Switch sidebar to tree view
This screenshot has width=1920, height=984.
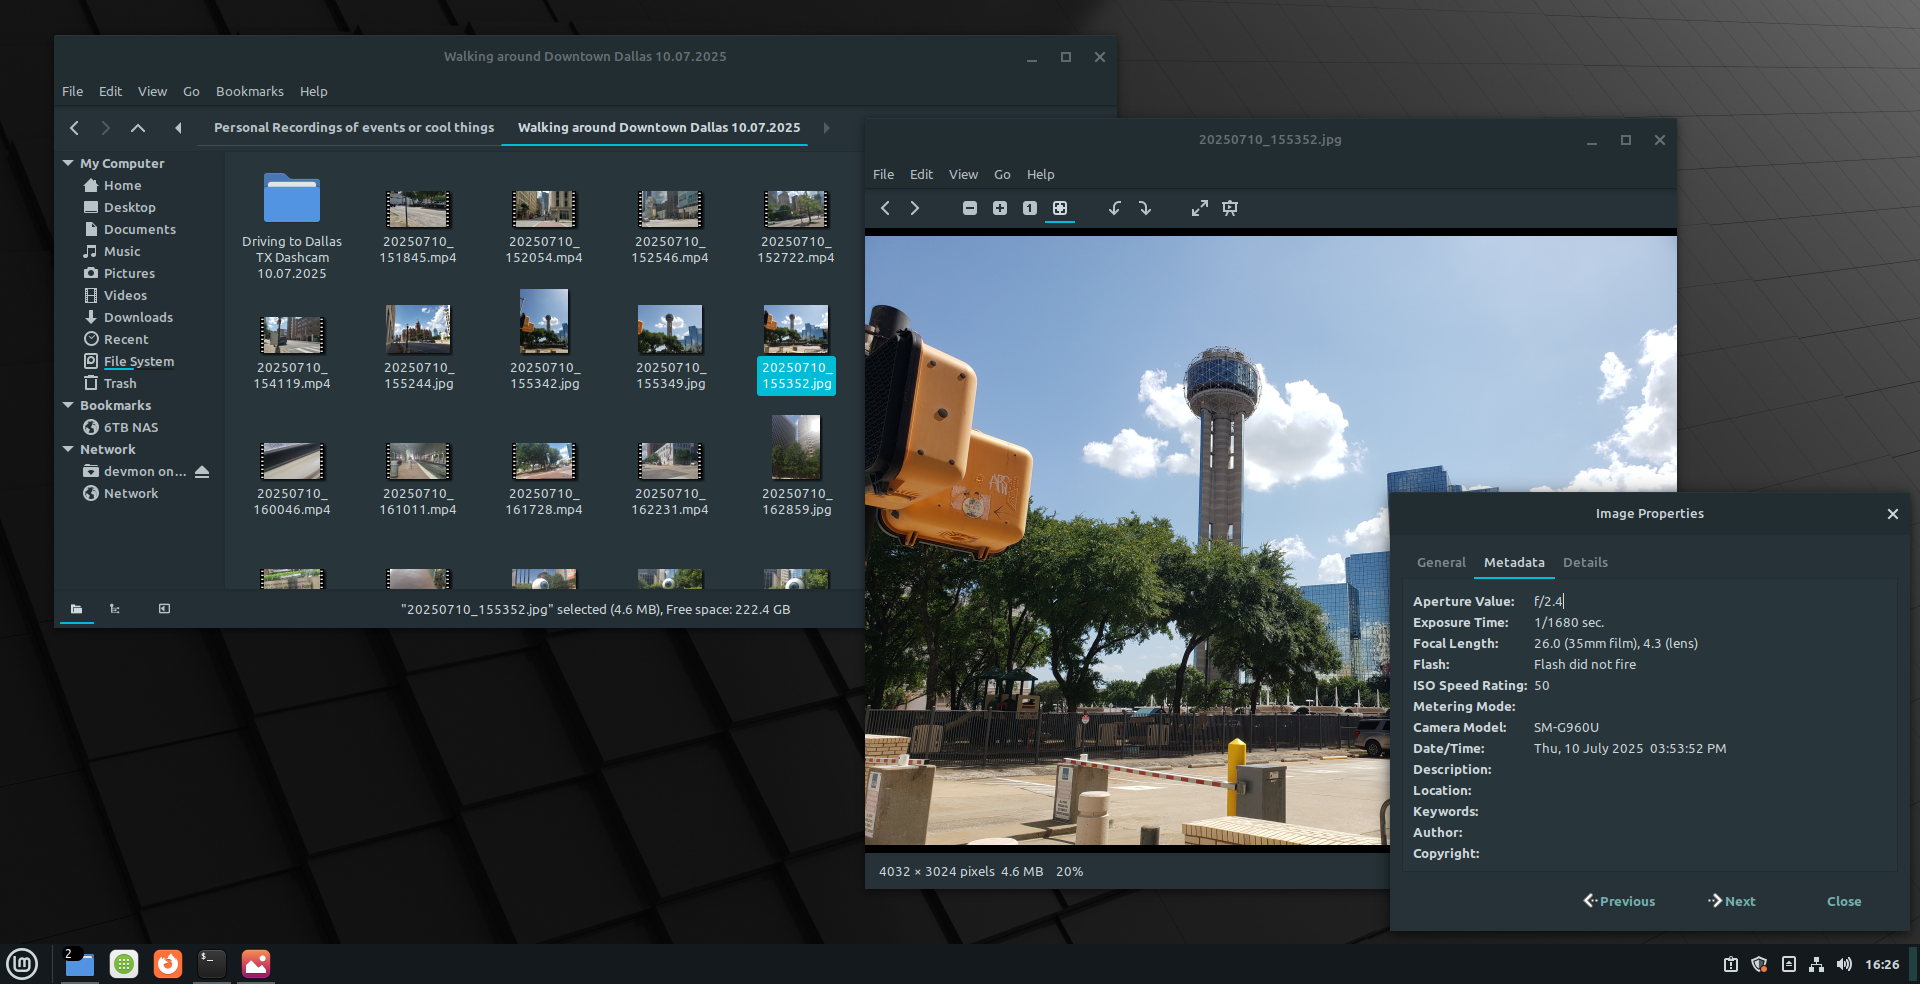(115, 609)
